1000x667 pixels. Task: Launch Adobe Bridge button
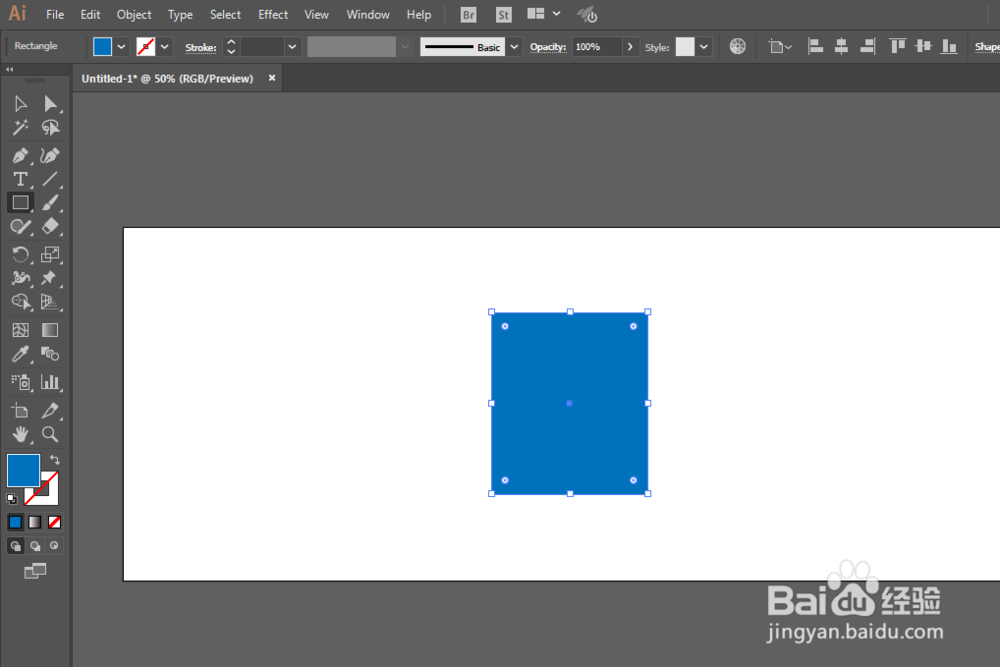point(469,15)
